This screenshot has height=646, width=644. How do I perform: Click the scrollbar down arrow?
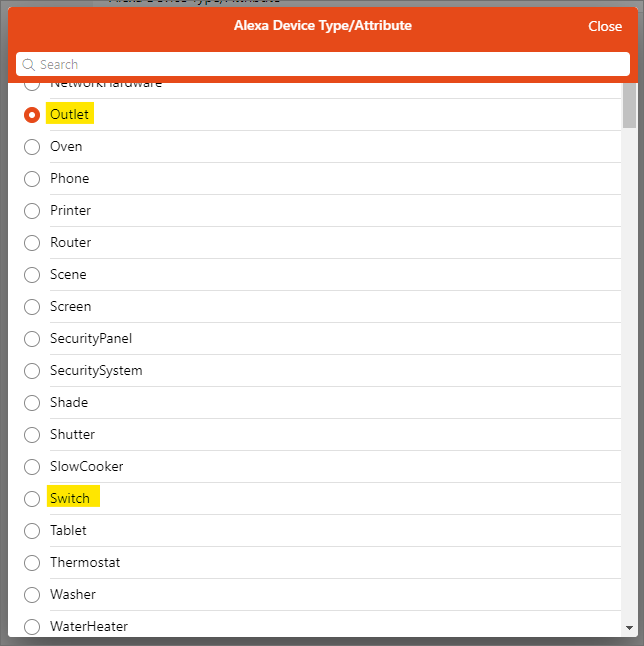(x=629, y=628)
